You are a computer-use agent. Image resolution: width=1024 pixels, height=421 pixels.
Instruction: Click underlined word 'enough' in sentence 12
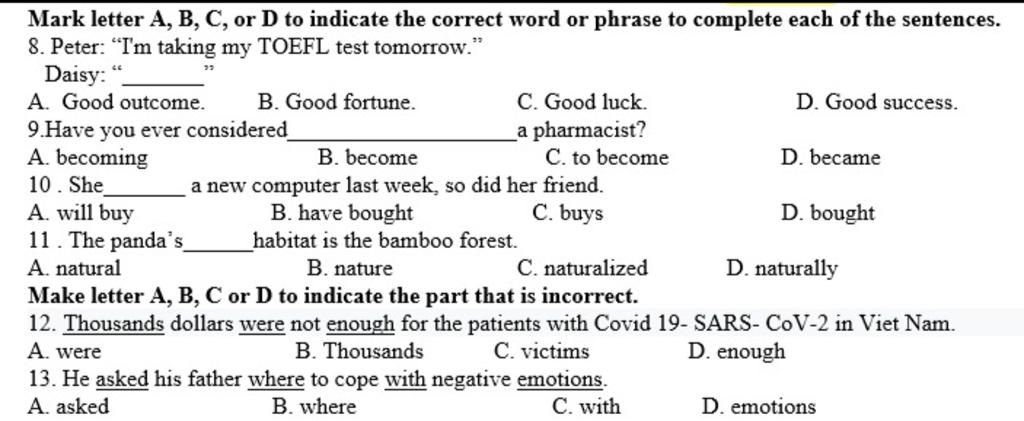(x=360, y=323)
